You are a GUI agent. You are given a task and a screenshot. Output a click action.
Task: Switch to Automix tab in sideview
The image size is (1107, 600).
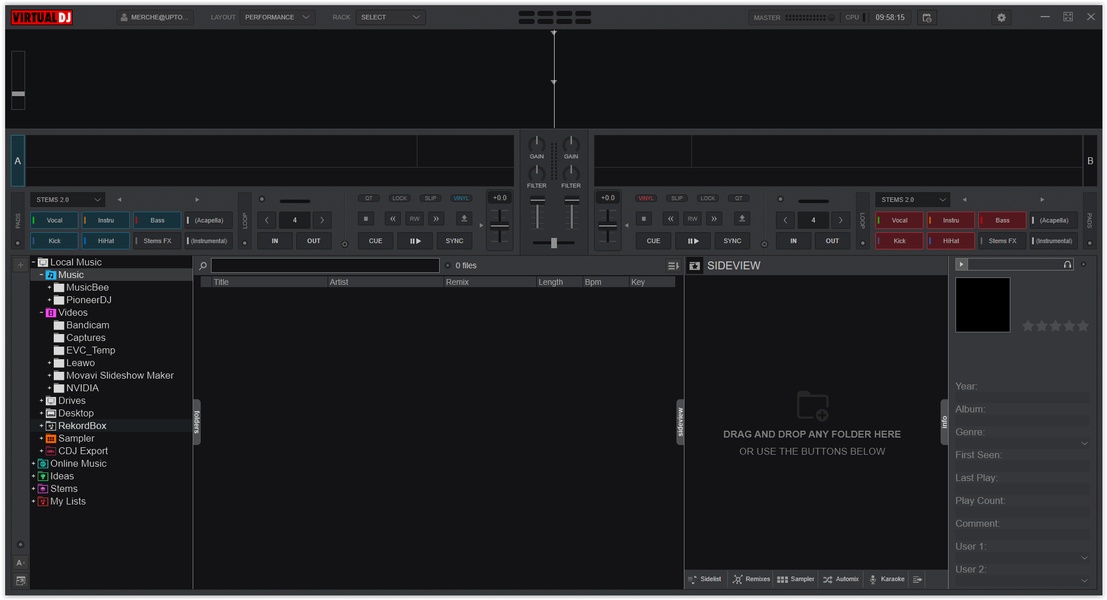coord(841,579)
